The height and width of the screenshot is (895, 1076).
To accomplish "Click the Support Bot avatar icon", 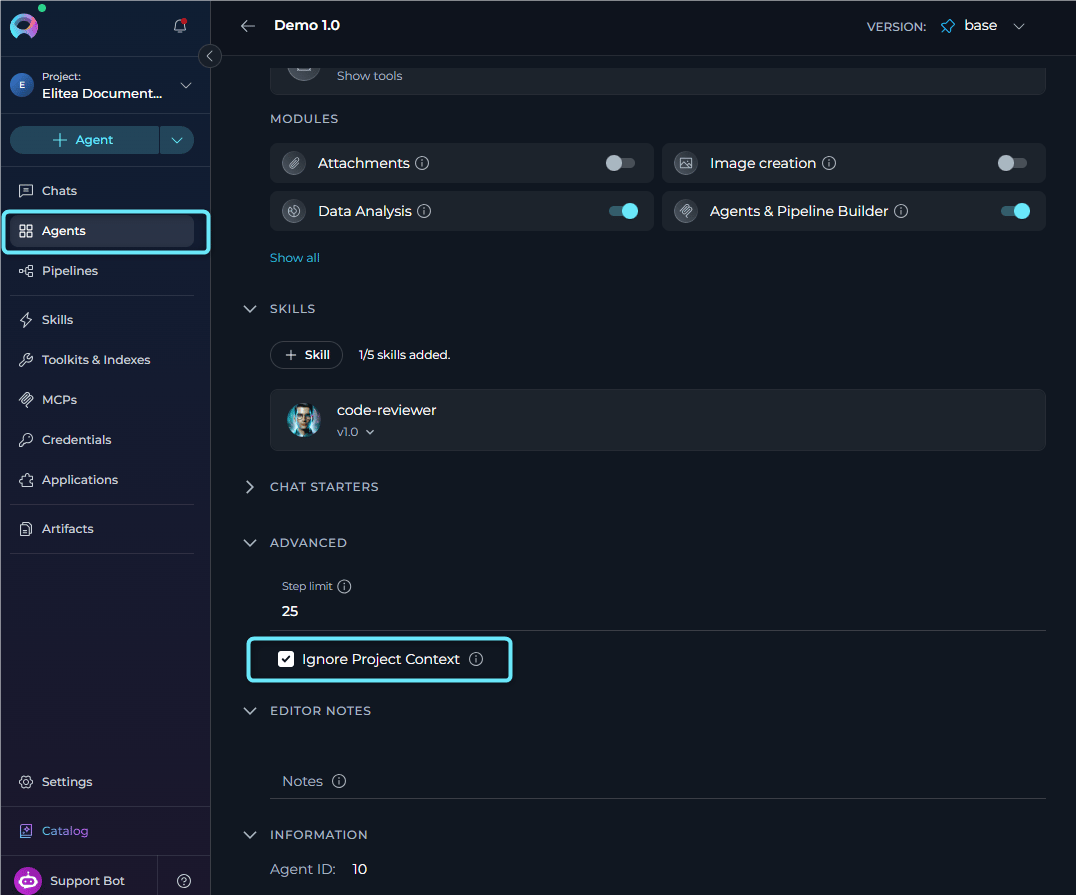I will click(x=28, y=881).
